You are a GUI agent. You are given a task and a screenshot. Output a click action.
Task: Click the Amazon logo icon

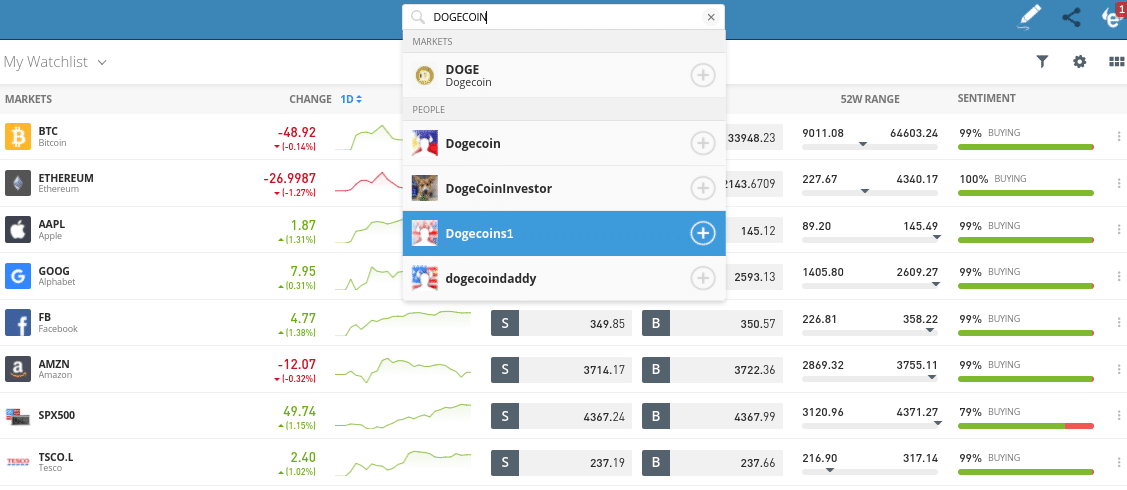coord(18,369)
